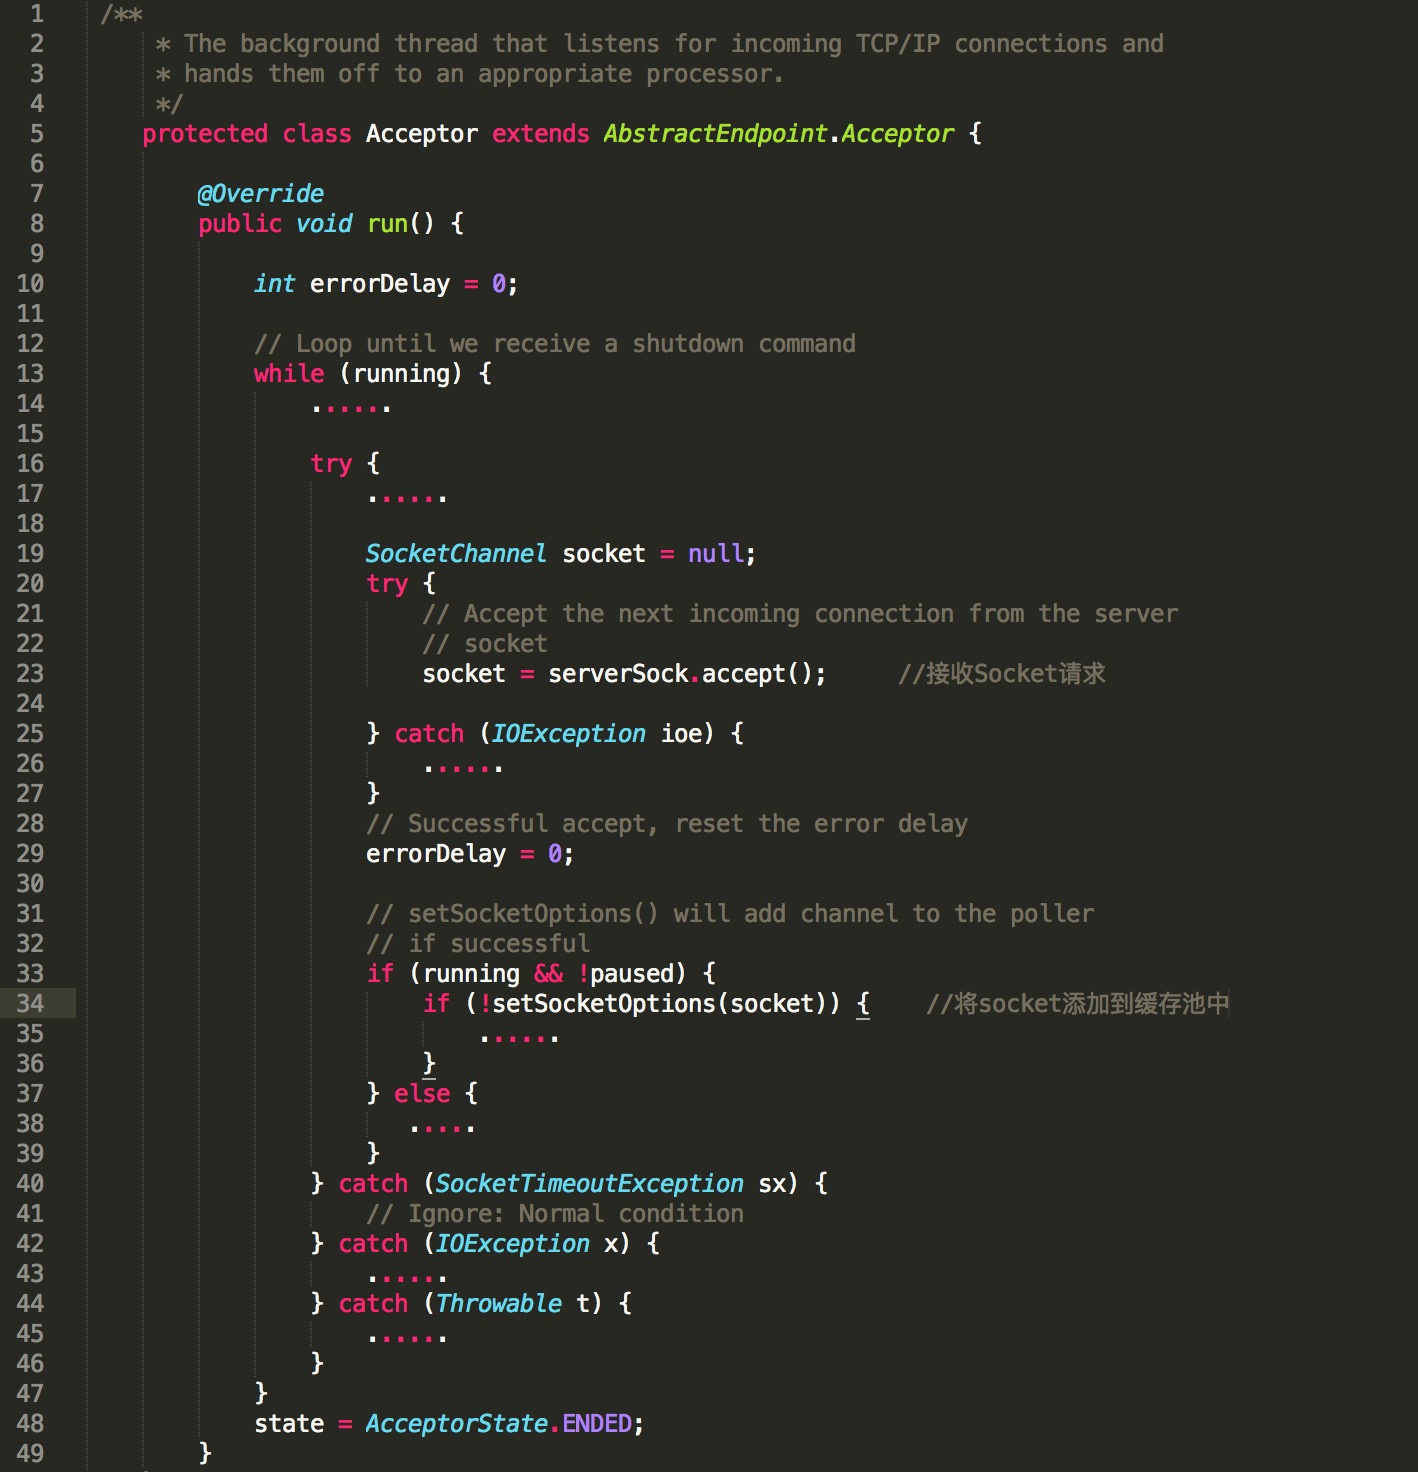Place cursor on the run() method name
Screen dimensions: 1418x1472
click(388, 223)
